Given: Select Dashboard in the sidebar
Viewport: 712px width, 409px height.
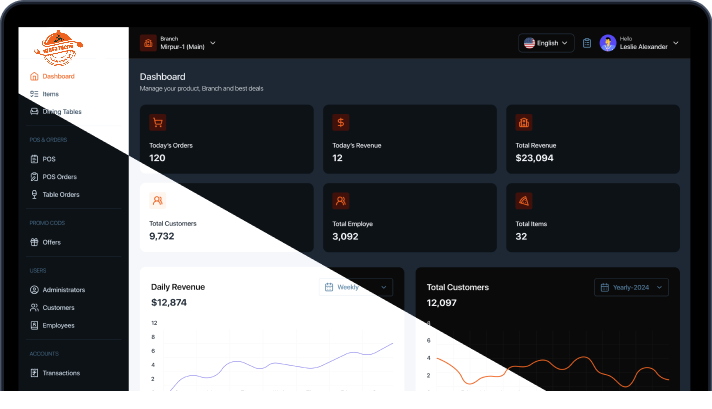Looking at the screenshot, I should [x=58, y=76].
